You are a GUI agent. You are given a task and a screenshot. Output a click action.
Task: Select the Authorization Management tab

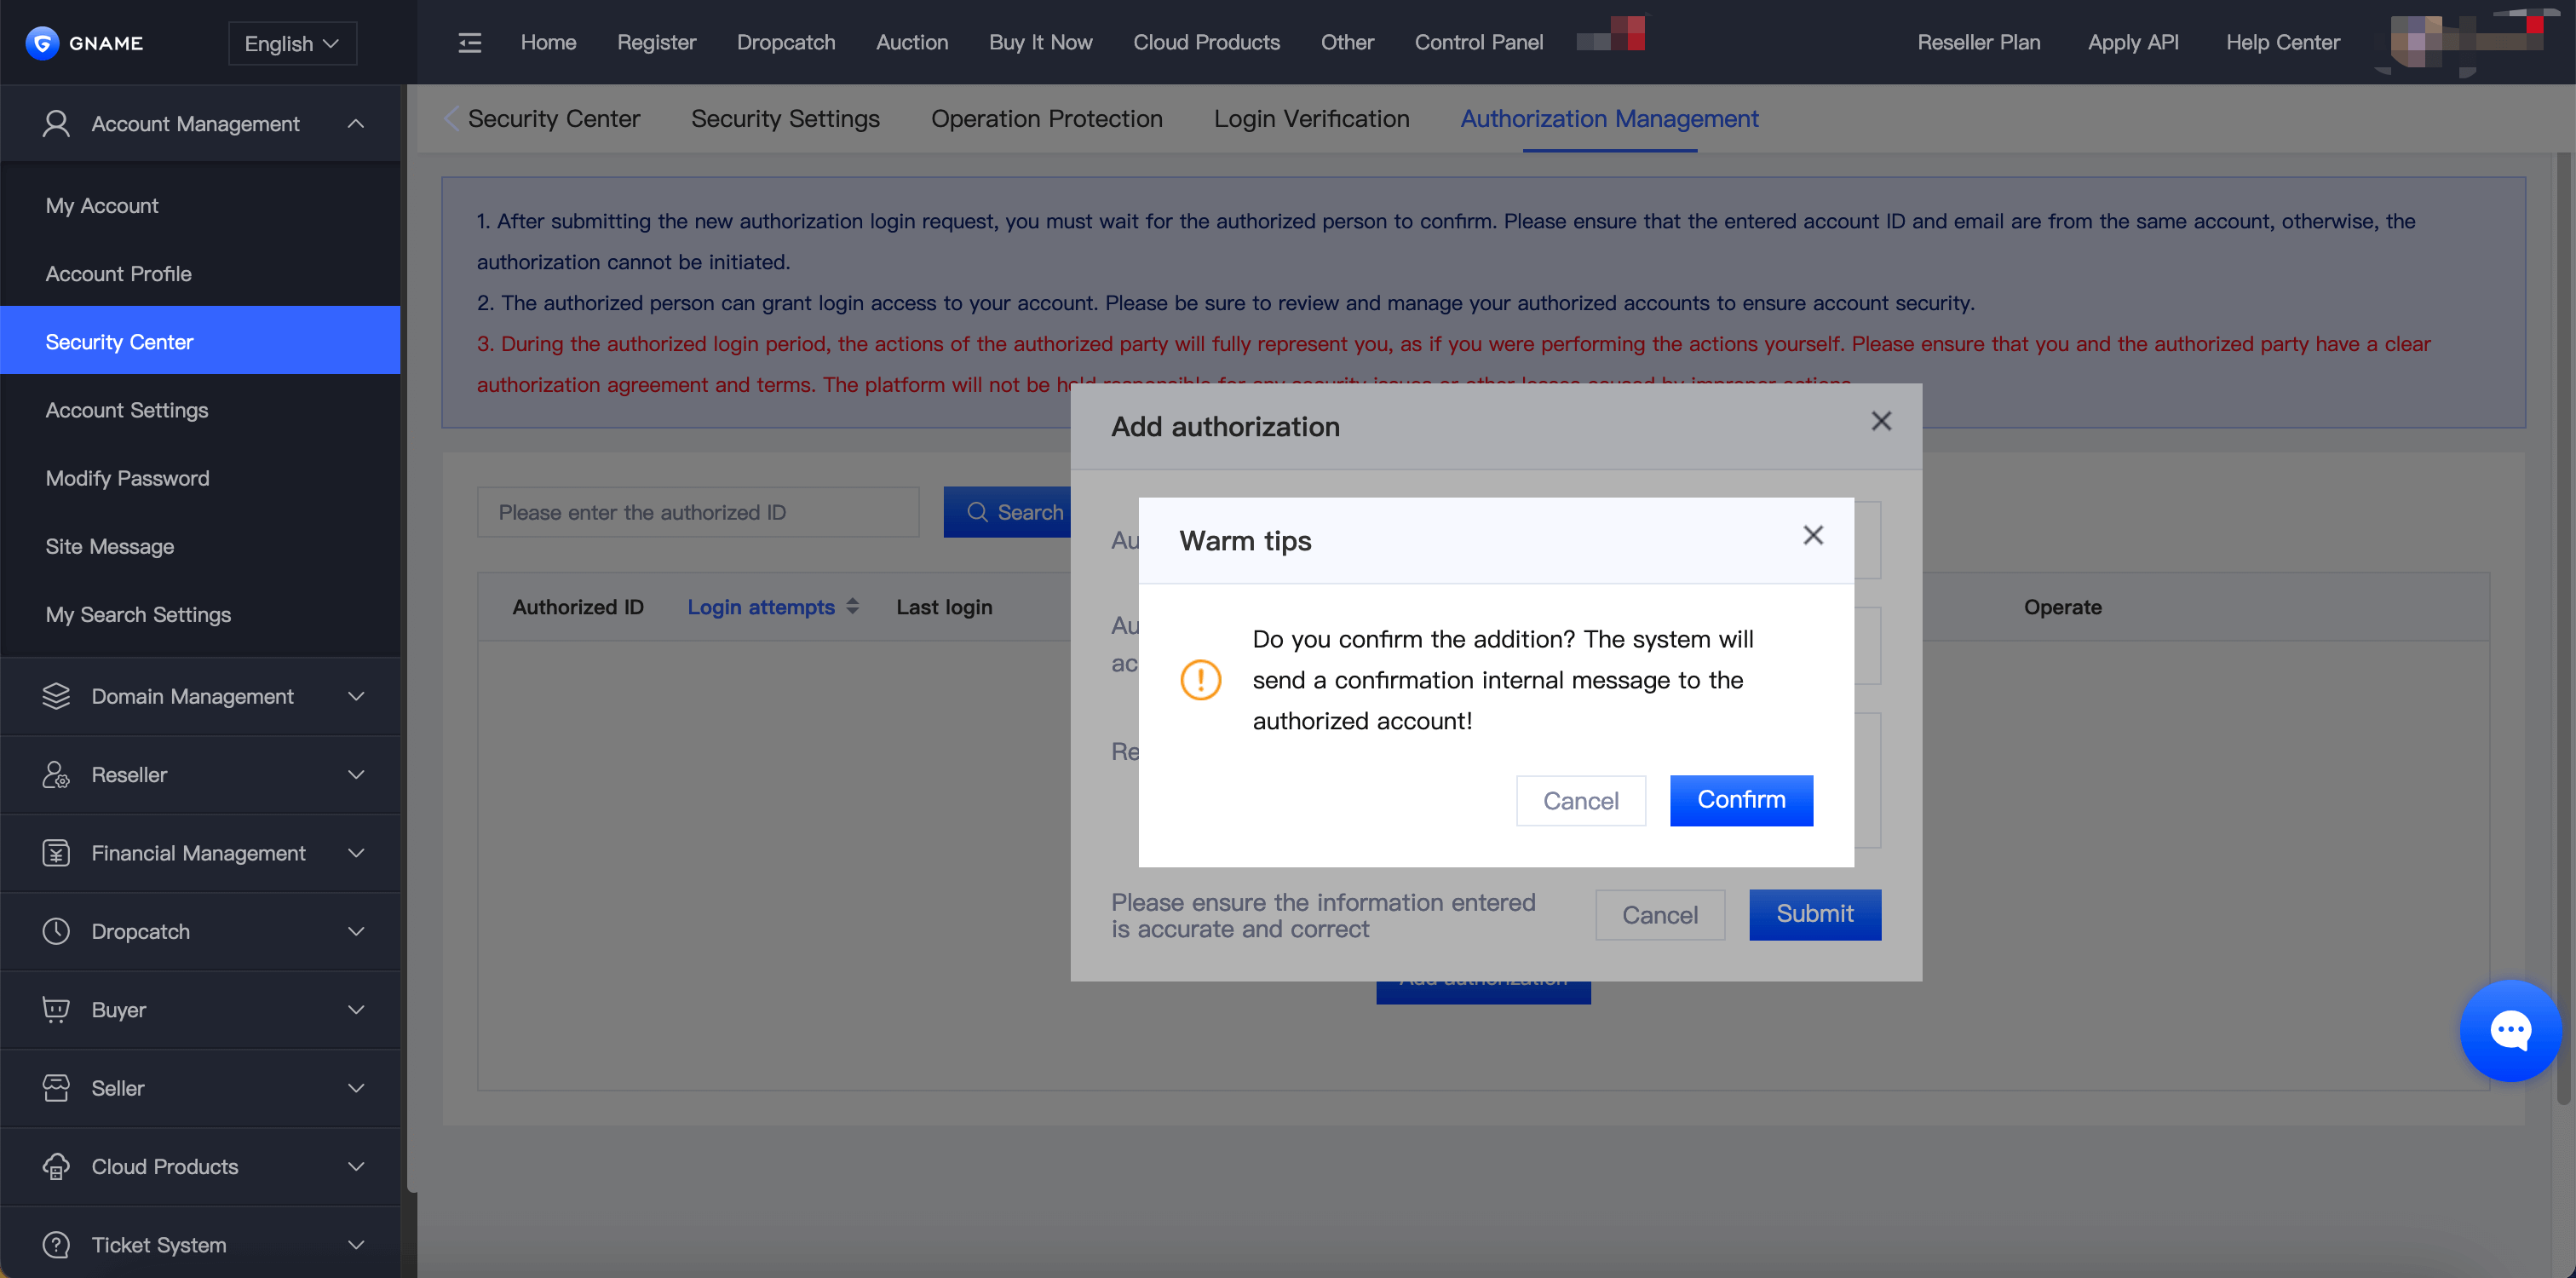point(1609,119)
